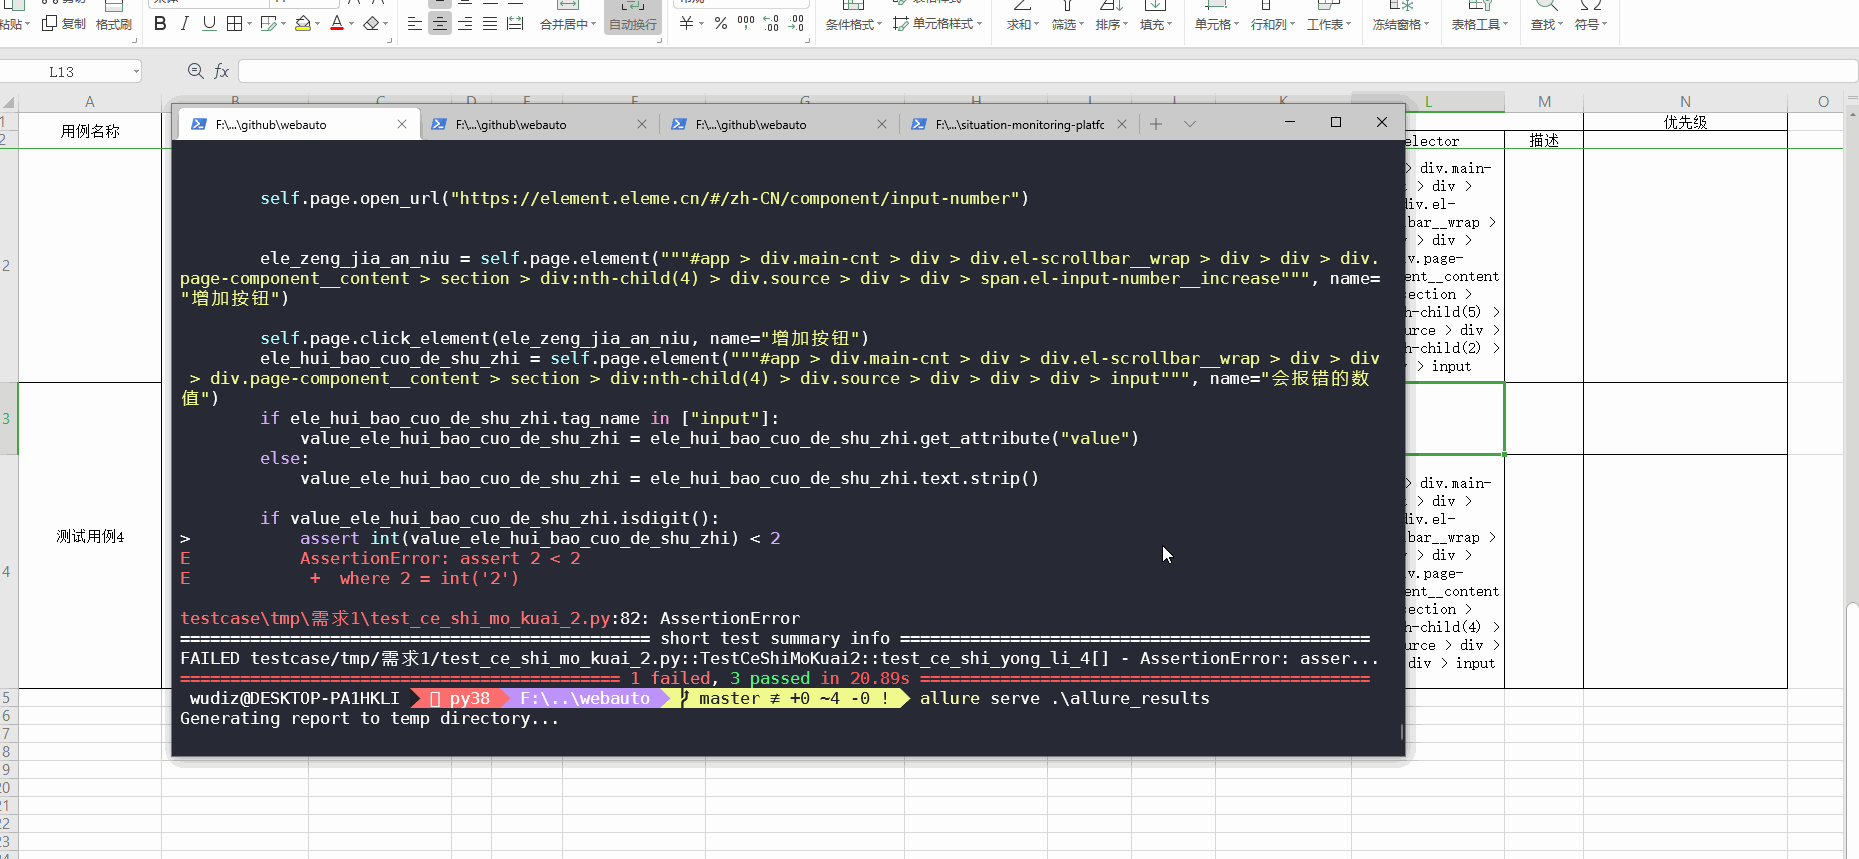1859x859 pixels.
Task: Switch to first terminal tab F:\...\github\webauto
Action: (x=298, y=124)
